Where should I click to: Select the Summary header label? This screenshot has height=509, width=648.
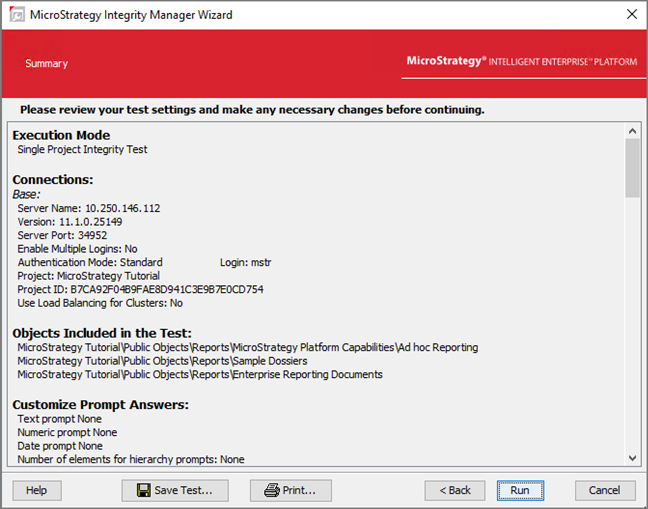click(x=47, y=64)
